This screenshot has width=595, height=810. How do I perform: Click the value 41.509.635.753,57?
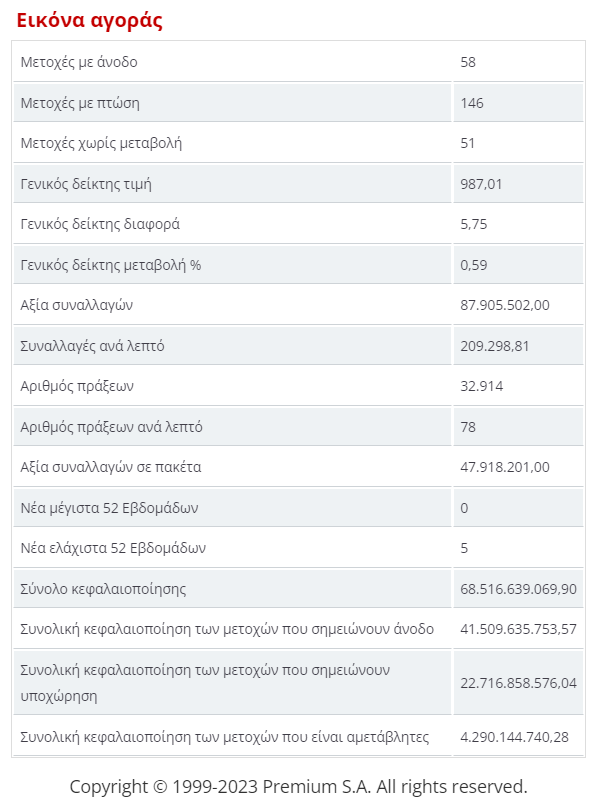click(518, 629)
